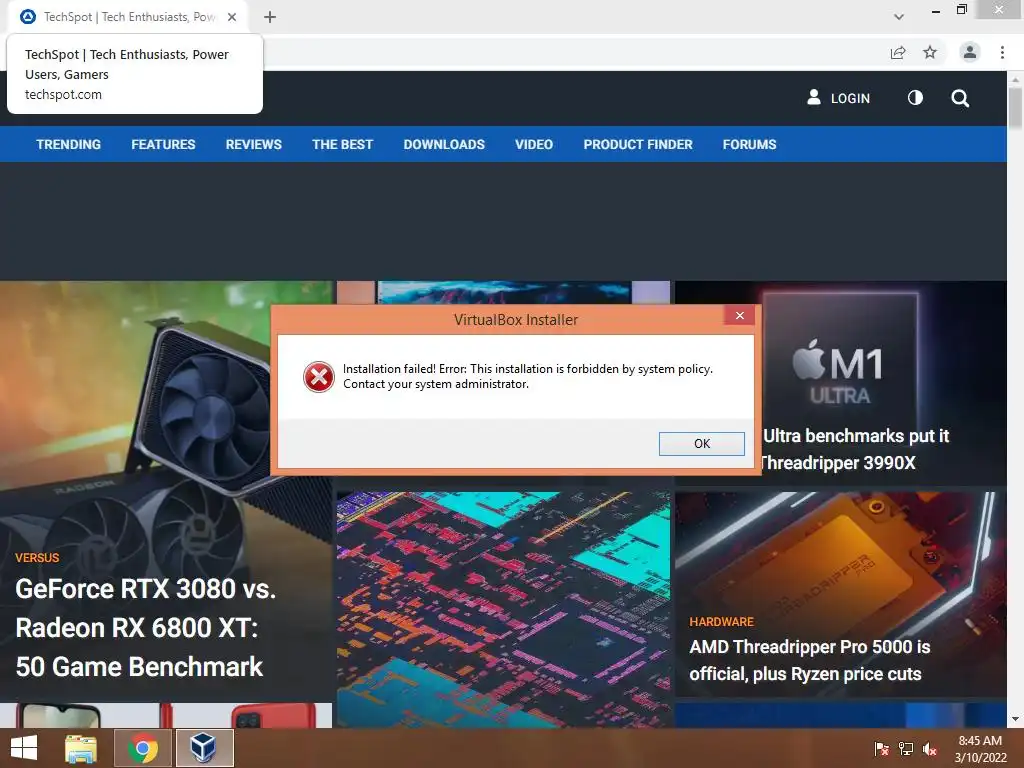Image resolution: width=1024 pixels, height=768 pixels.
Task: Click OK in the VirtualBox Installer dialog
Action: coord(701,443)
